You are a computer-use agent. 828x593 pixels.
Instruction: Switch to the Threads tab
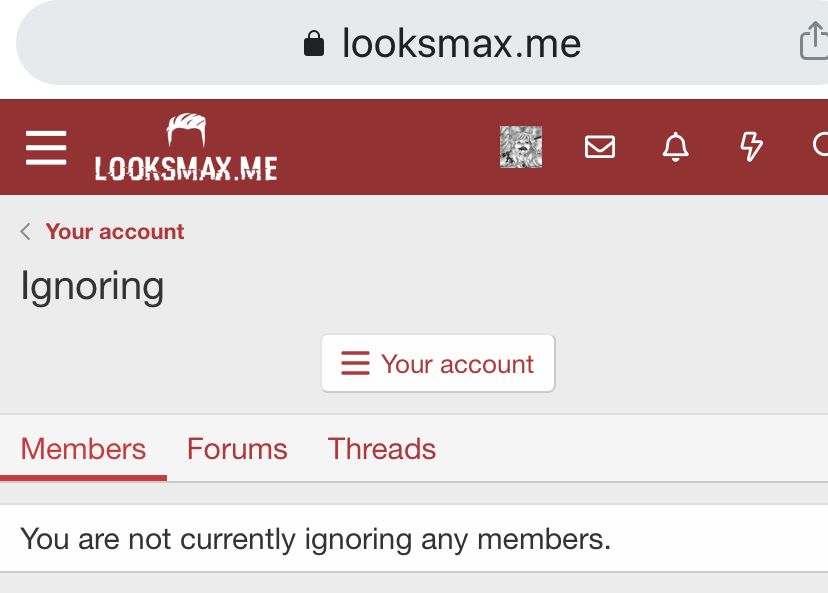tap(382, 449)
